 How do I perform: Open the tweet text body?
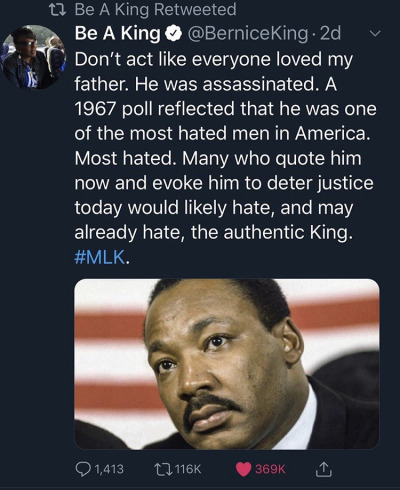pos(225,158)
